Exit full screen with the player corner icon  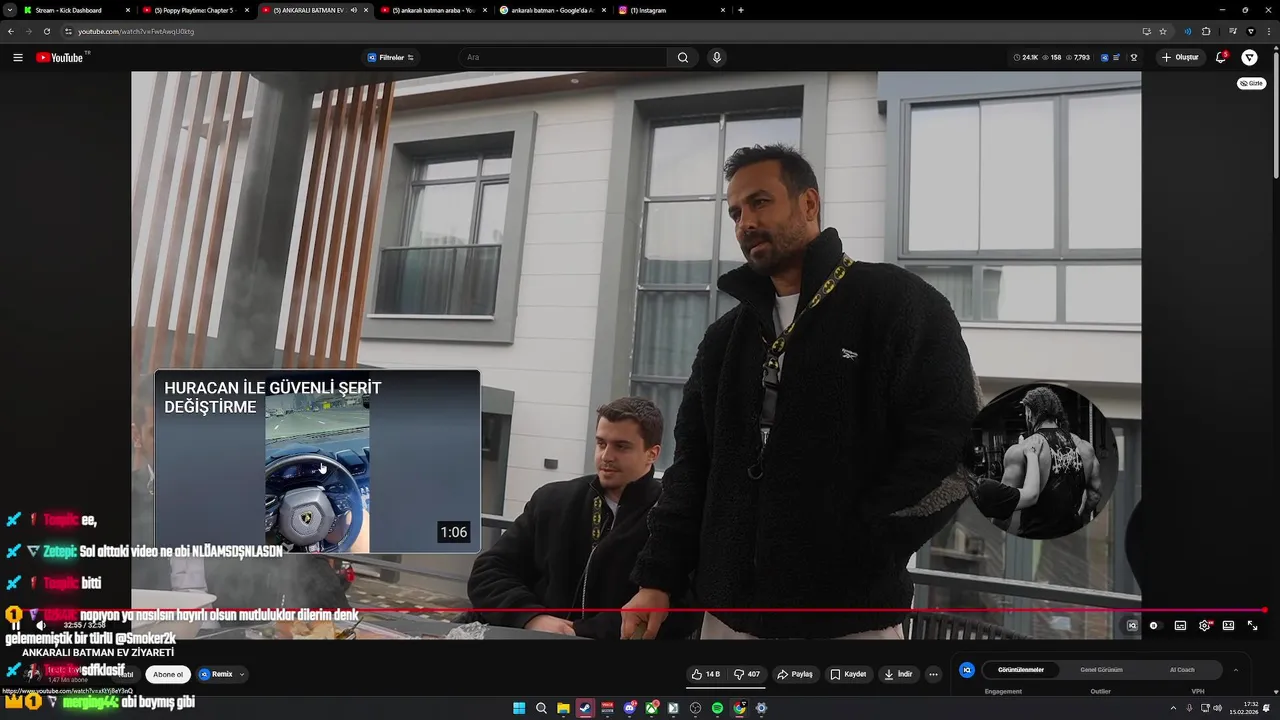tap(1252, 626)
